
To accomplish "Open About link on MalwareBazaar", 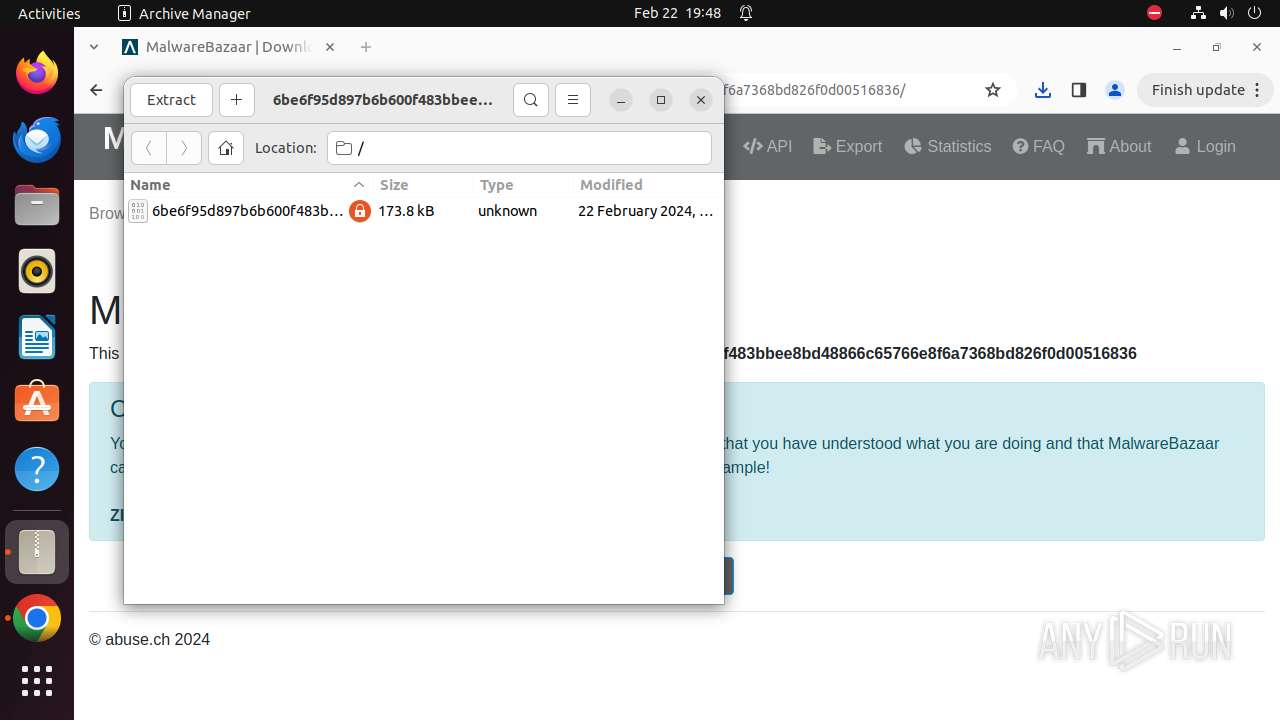I will coord(1119,146).
